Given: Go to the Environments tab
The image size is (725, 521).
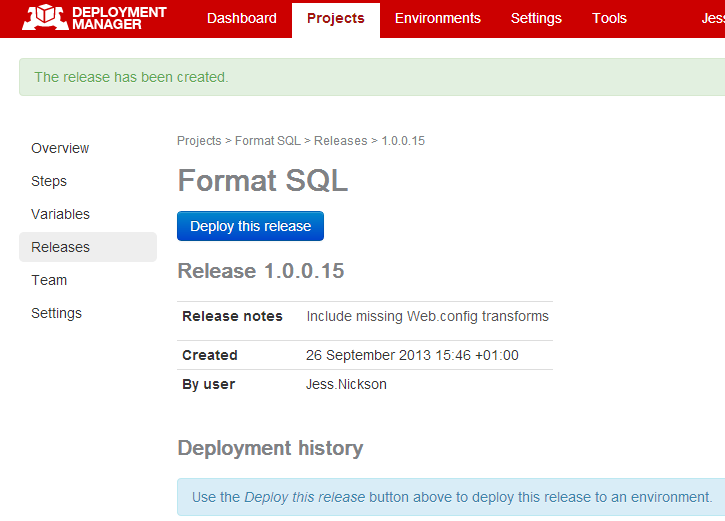Looking at the screenshot, I should pyautogui.click(x=437, y=18).
